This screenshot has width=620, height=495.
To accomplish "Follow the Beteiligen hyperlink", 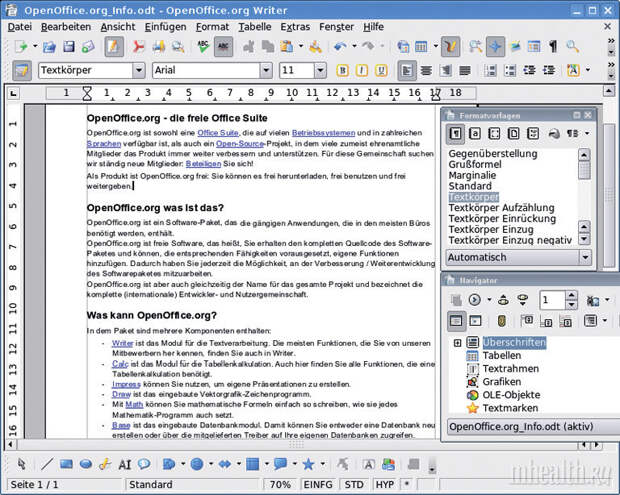I will (203, 164).
